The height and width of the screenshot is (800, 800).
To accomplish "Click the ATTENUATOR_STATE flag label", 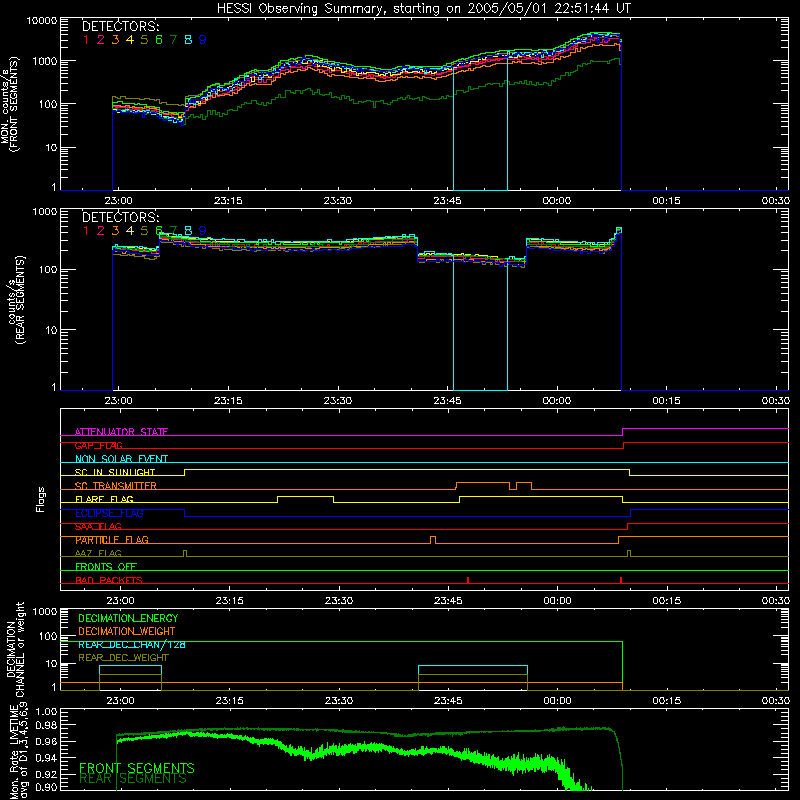I will [121, 432].
